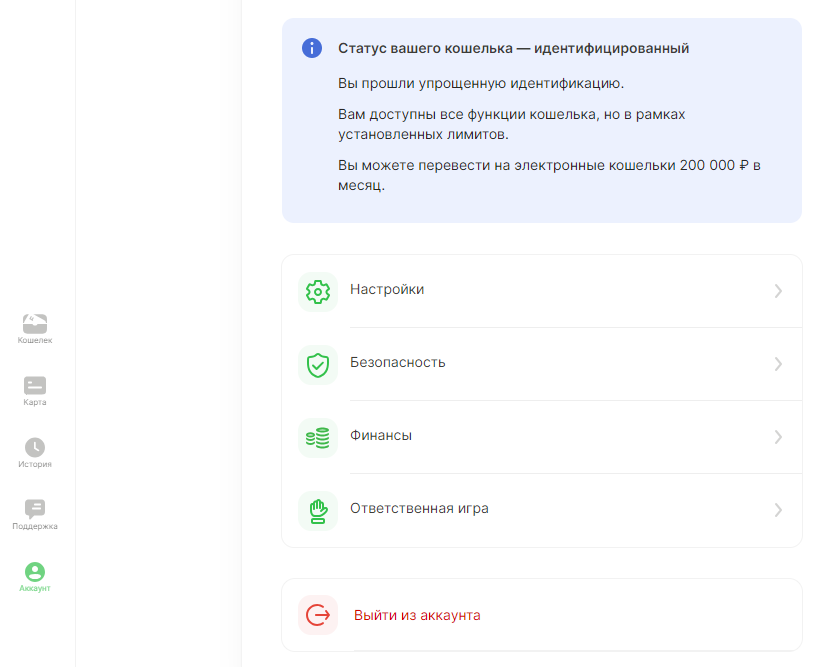Click the Выйти из аккаунта link

pos(417,615)
